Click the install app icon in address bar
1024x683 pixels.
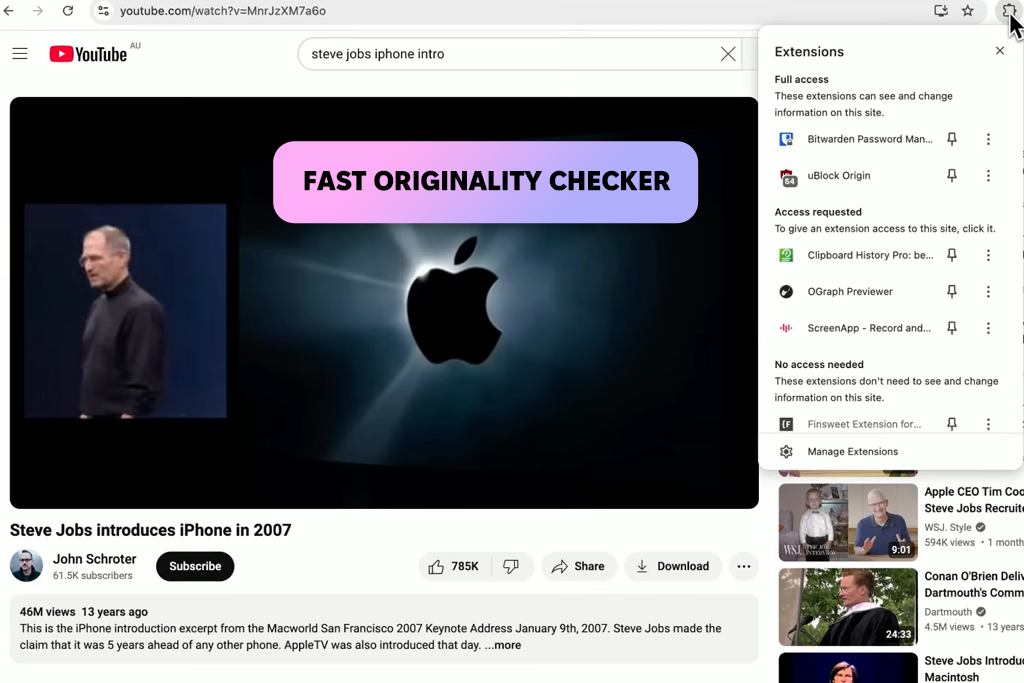(x=940, y=10)
